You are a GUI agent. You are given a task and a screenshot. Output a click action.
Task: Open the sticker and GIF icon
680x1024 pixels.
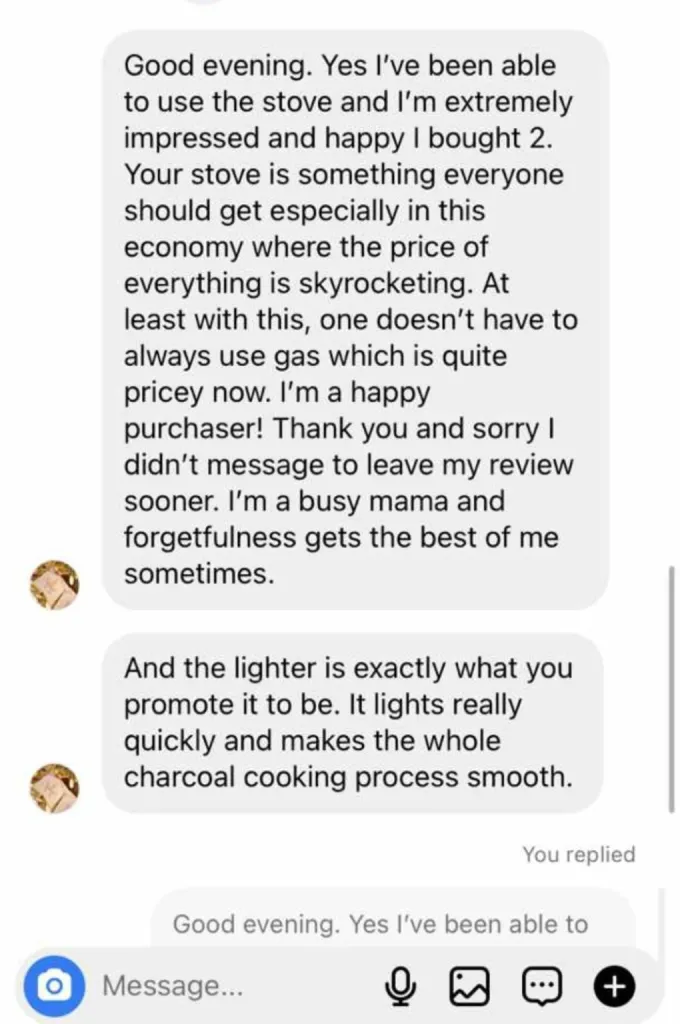click(x=542, y=987)
